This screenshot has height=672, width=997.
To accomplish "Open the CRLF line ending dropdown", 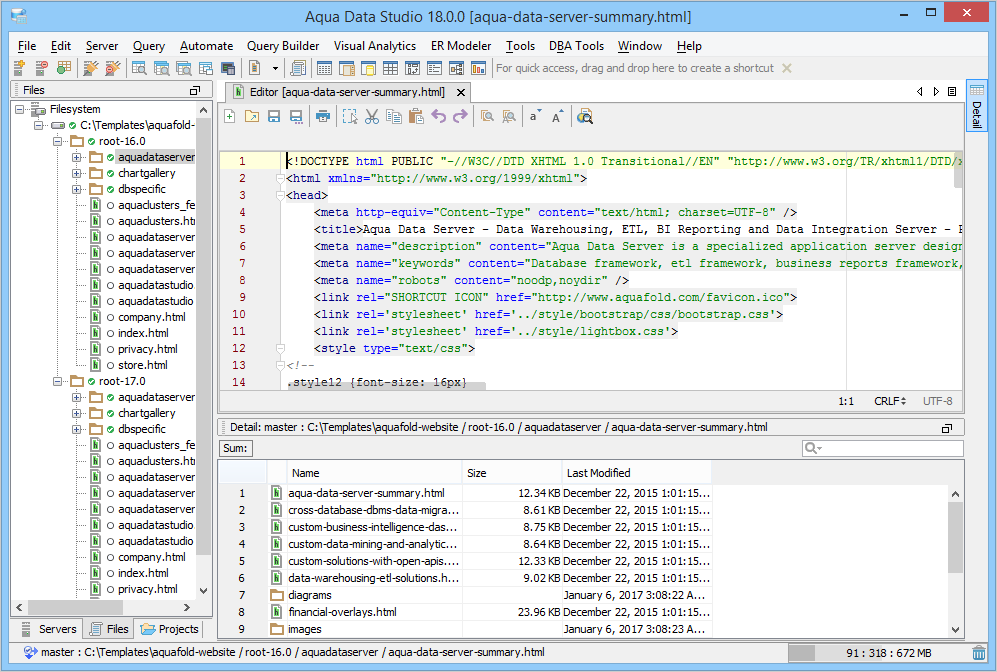I will tap(890, 401).
